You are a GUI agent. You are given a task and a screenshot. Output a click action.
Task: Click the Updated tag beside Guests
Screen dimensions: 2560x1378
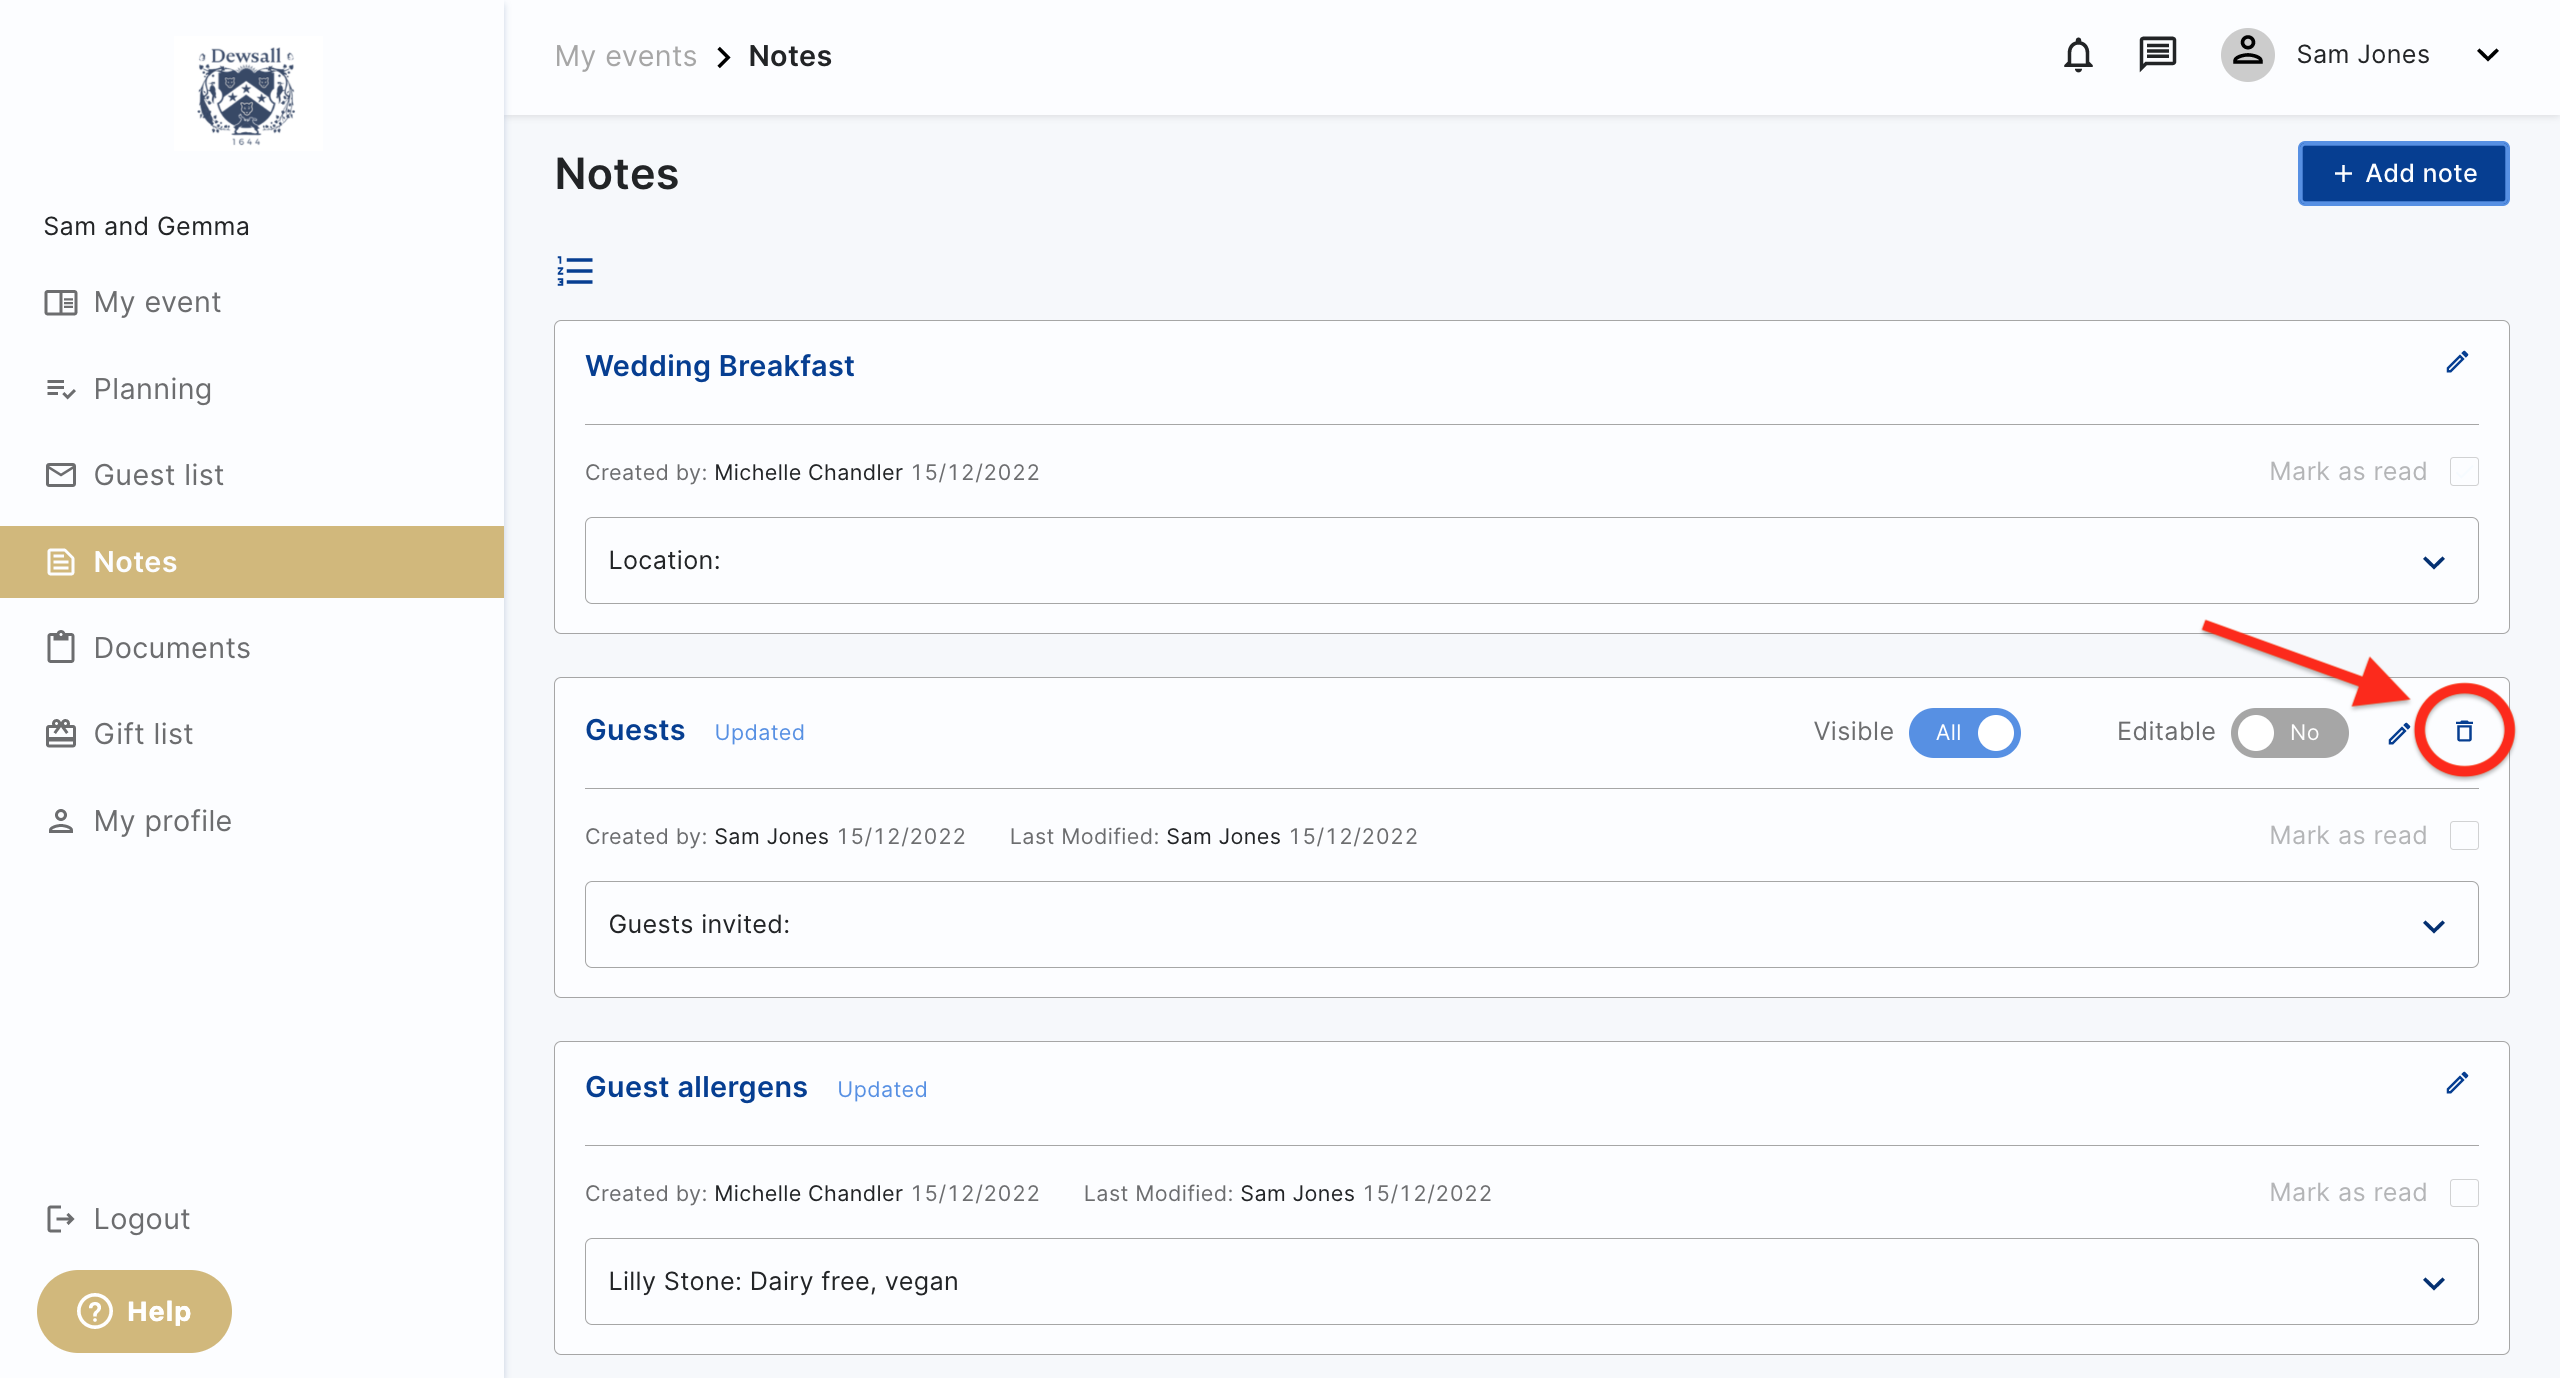[x=759, y=733]
